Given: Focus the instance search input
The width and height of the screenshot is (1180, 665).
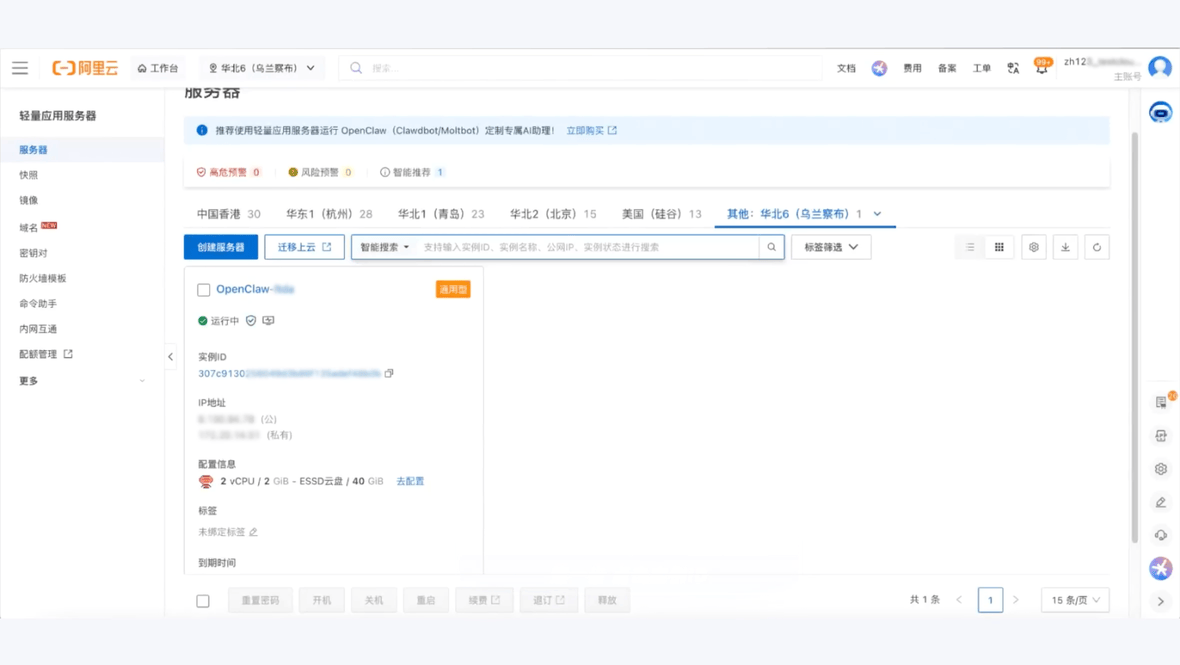Looking at the screenshot, I should coord(587,247).
